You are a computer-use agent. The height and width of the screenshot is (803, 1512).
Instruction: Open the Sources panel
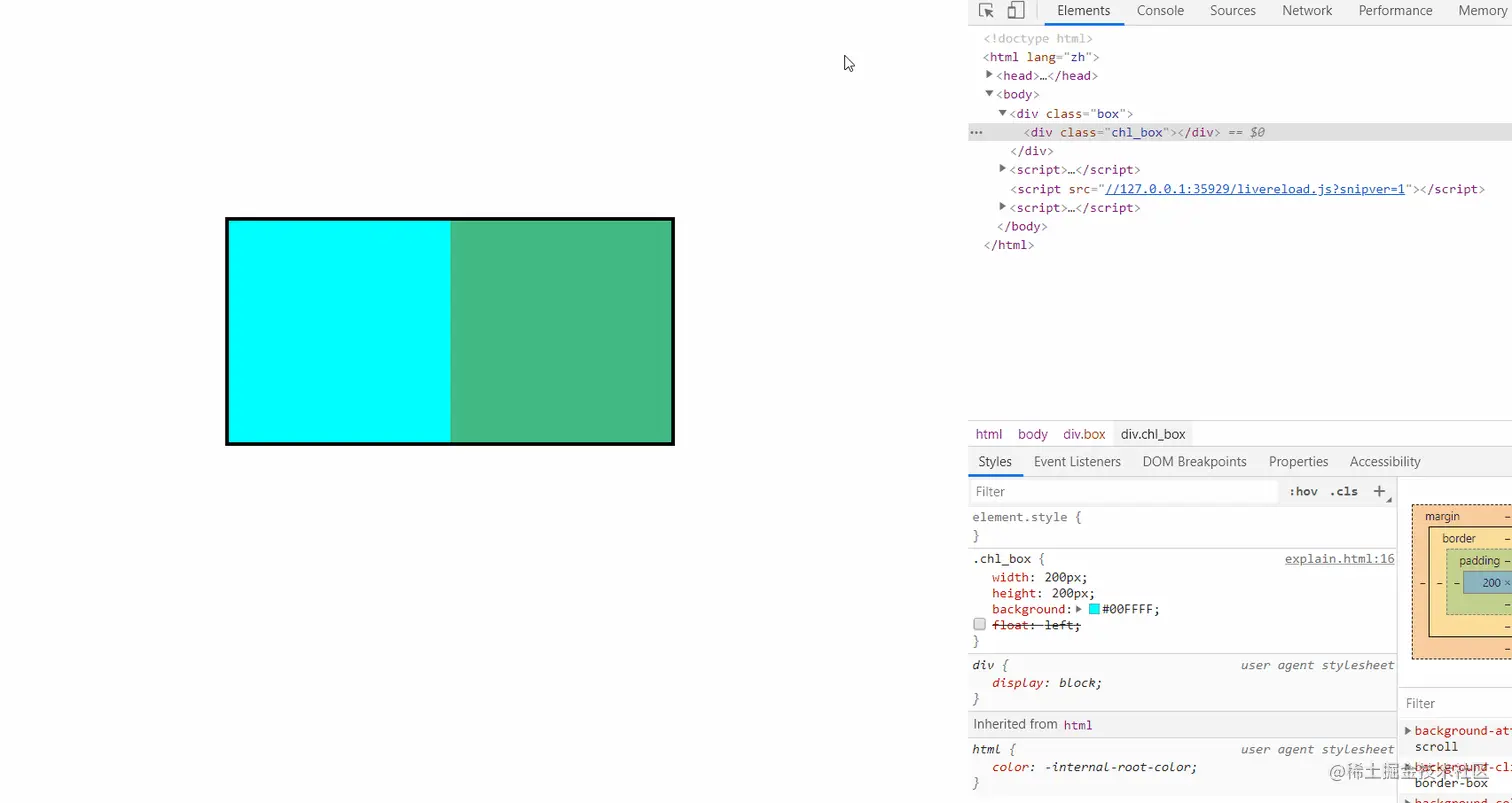pos(1232,10)
